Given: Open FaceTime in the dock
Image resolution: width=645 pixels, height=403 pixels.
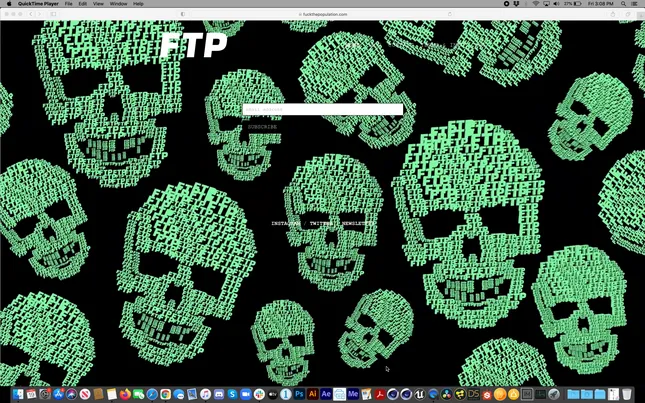Looking at the screenshot, I should click(139, 394).
